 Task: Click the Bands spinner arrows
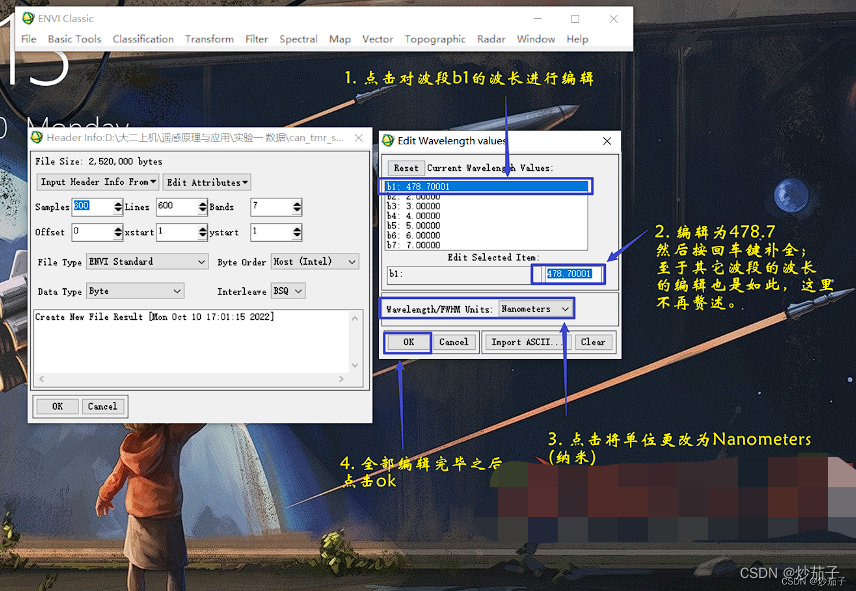(297, 207)
